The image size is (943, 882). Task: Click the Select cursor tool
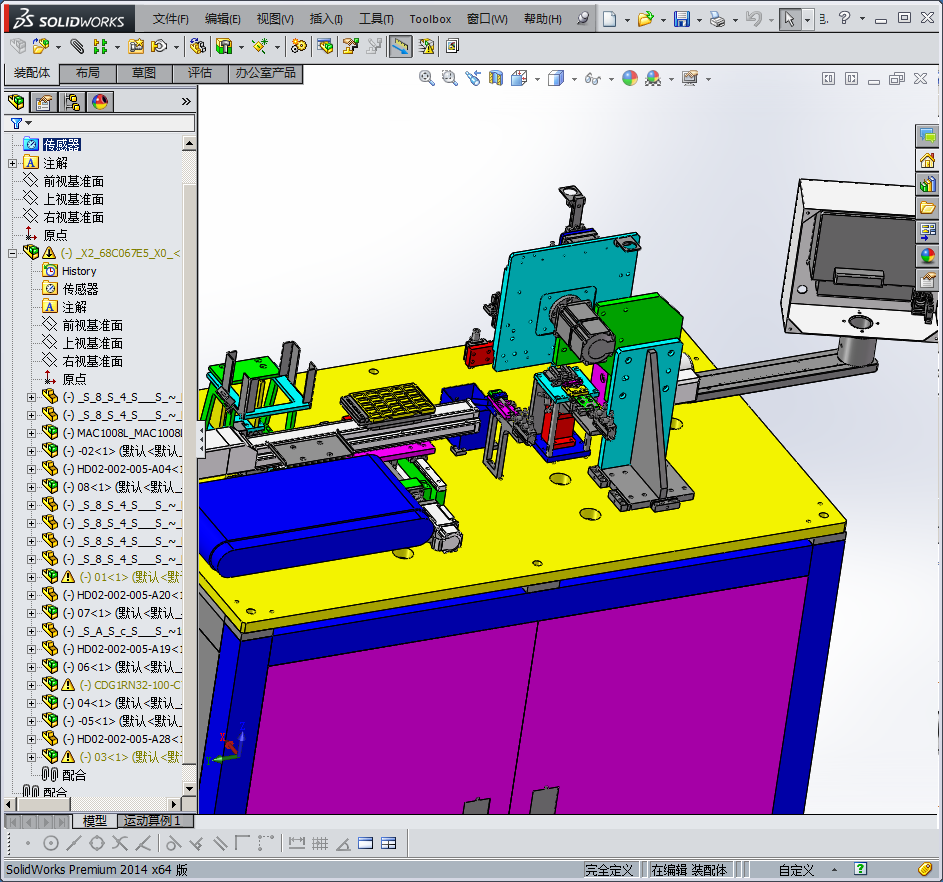pos(789,19)
